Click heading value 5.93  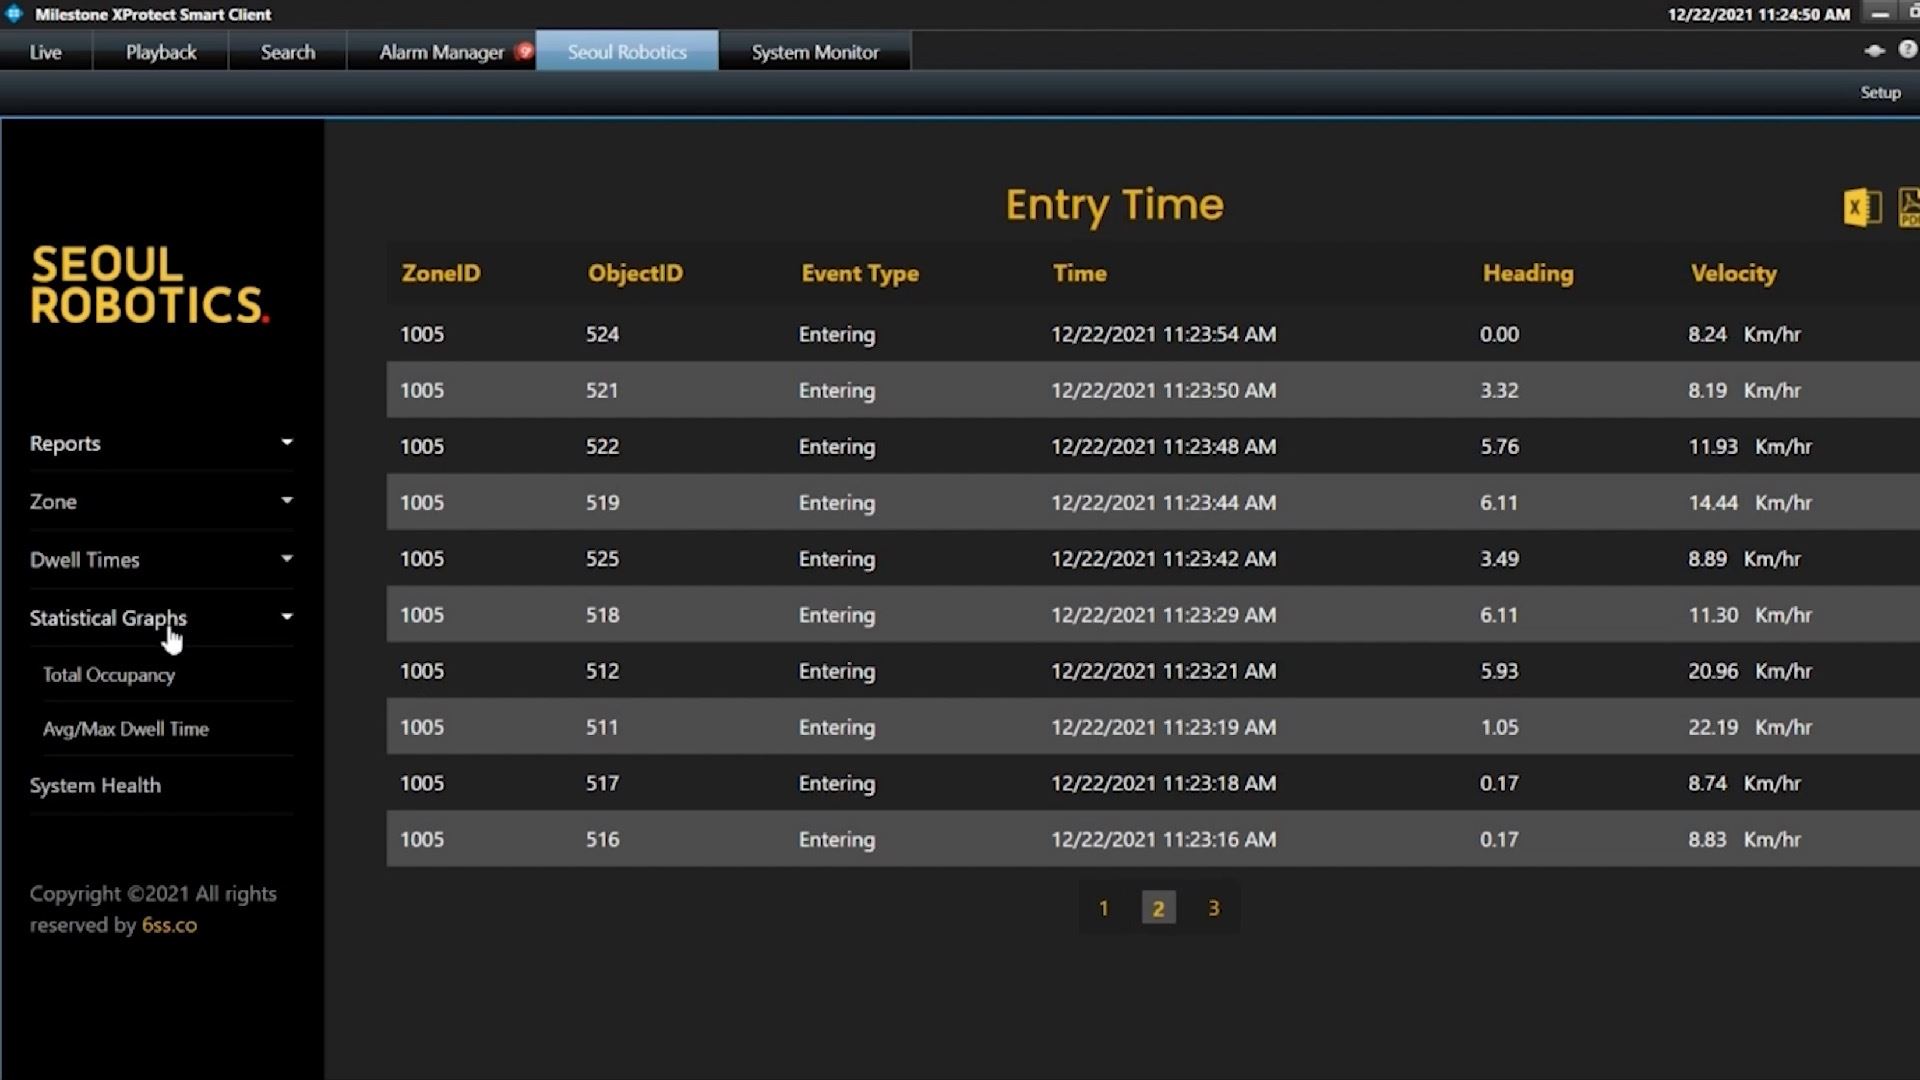[x=1499, y=671]
